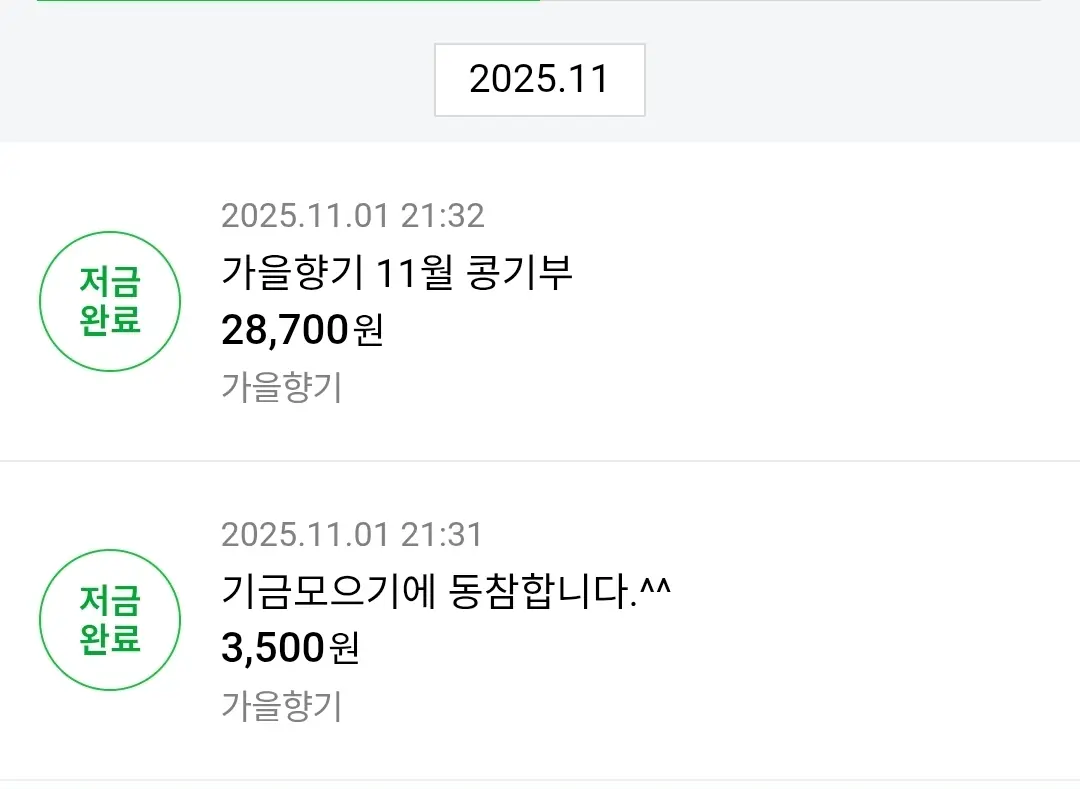Select the 28,700원 amount

click(x=286, y=329)
